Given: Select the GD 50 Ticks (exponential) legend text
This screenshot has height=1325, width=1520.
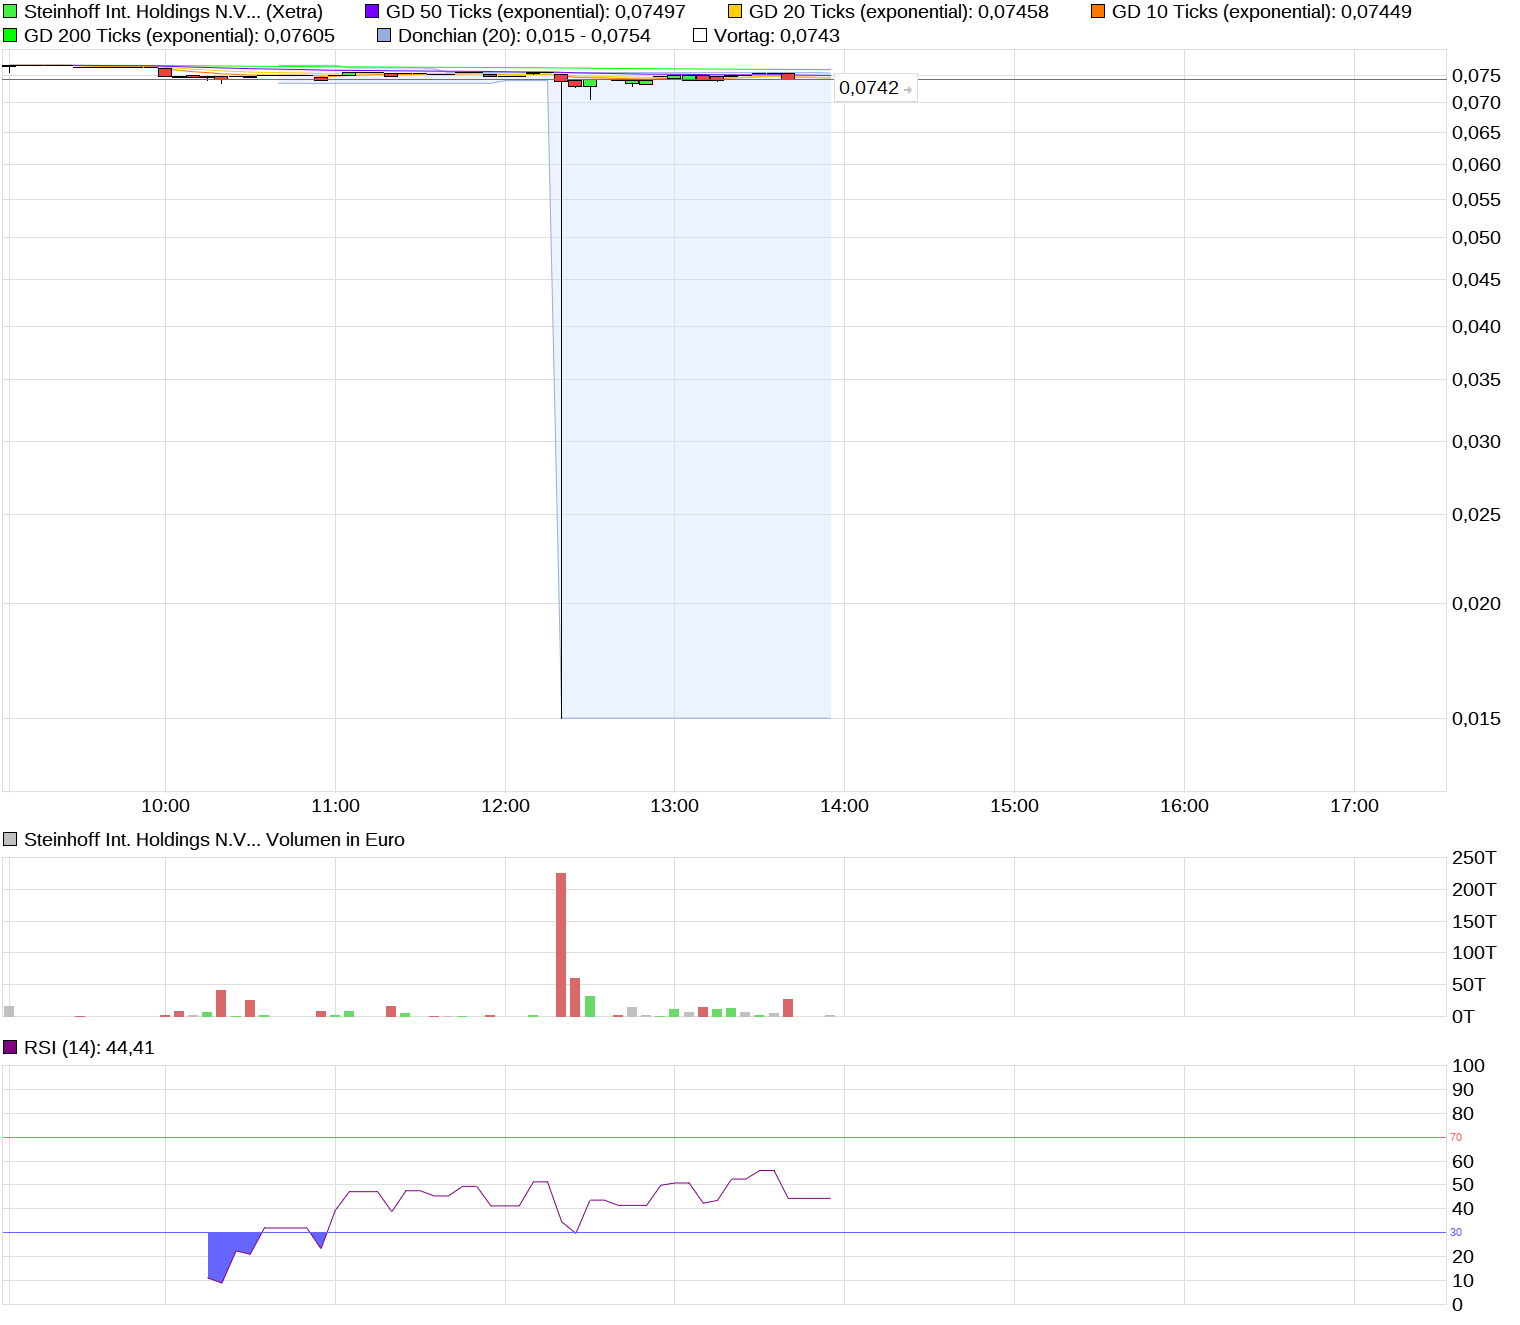Looking at the screenshot, I should tap(536, 11).
